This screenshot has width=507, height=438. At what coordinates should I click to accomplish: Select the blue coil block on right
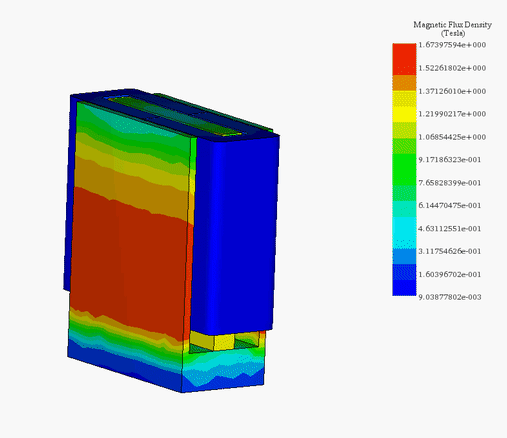pyautogui.click(x=235, y=233)
